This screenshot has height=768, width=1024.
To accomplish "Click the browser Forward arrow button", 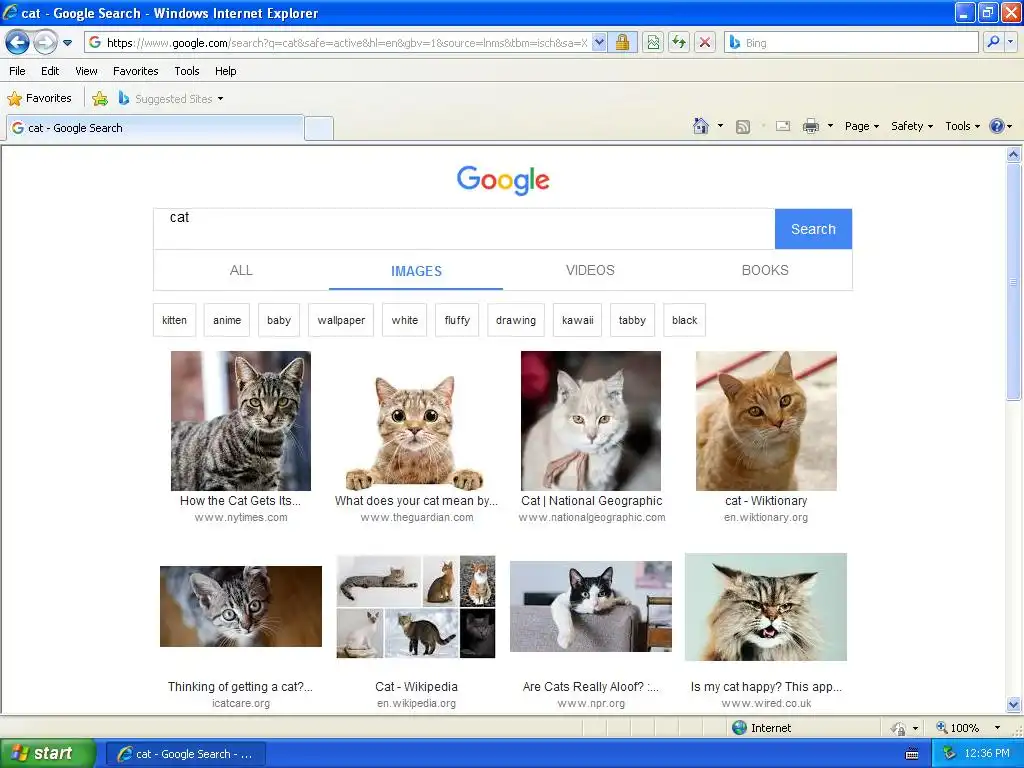I will [45, 42].
